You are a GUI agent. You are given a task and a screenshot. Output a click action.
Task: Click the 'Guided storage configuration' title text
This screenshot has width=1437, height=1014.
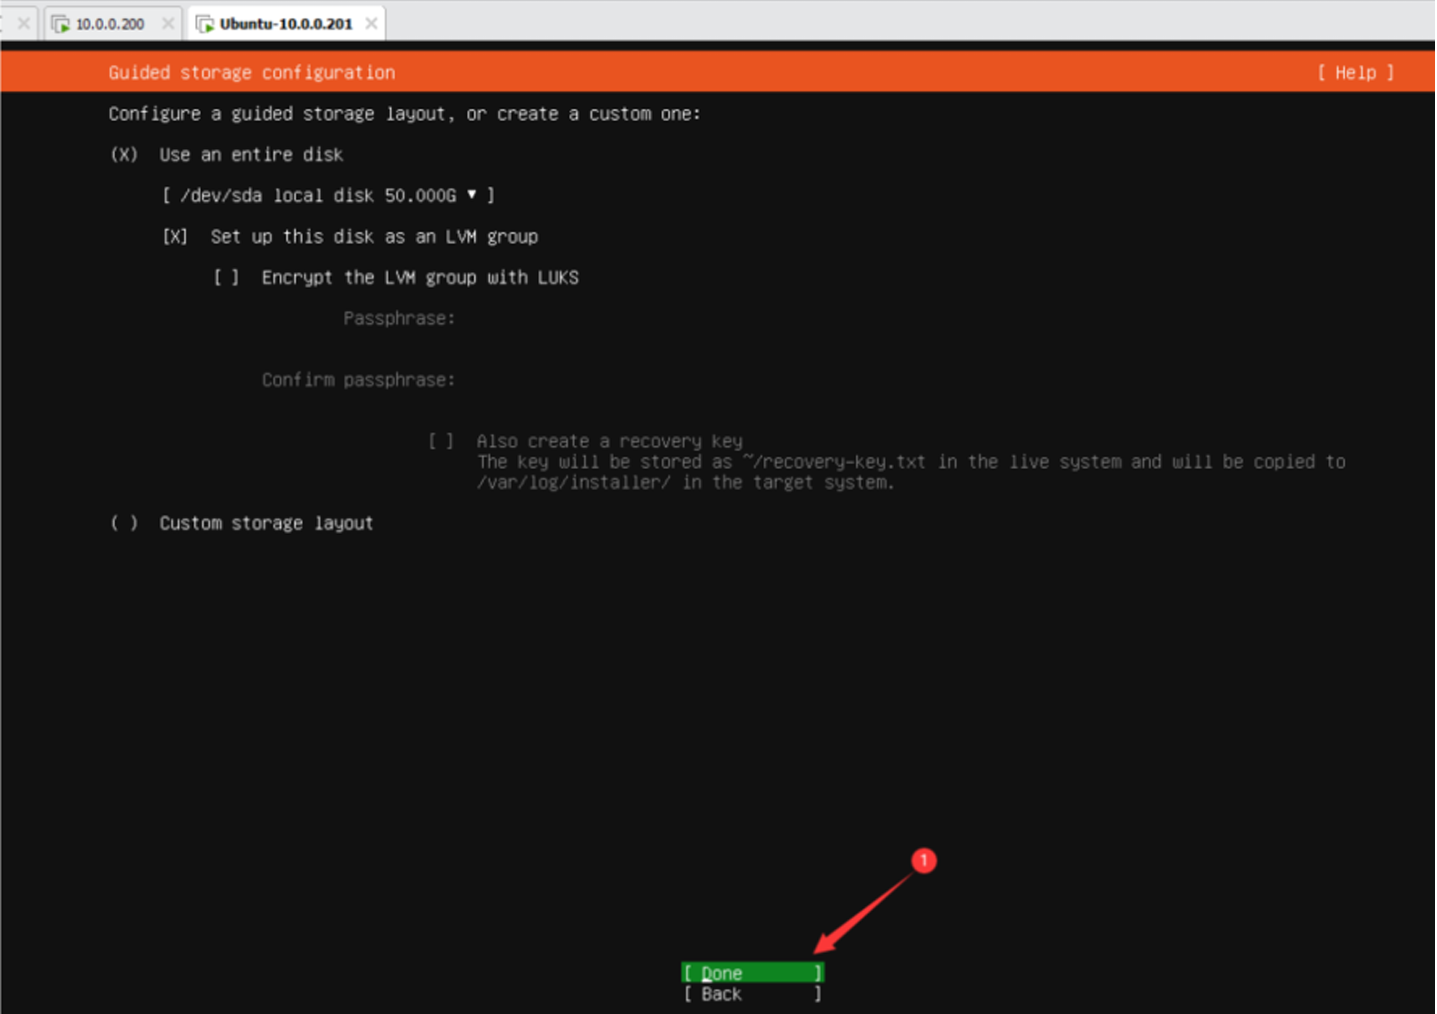click(x=252, y=73)
